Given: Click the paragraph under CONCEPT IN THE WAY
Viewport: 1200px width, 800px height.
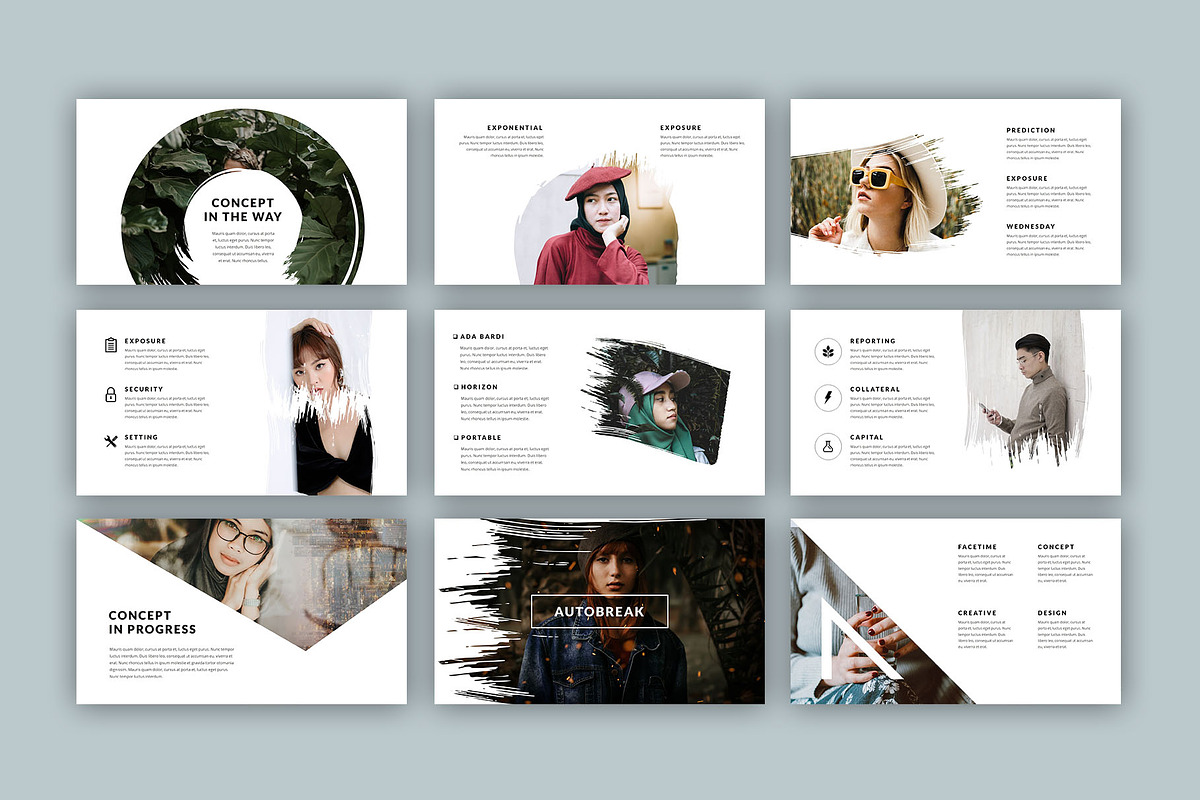Looking at the screenshot, I should [243, 247].
